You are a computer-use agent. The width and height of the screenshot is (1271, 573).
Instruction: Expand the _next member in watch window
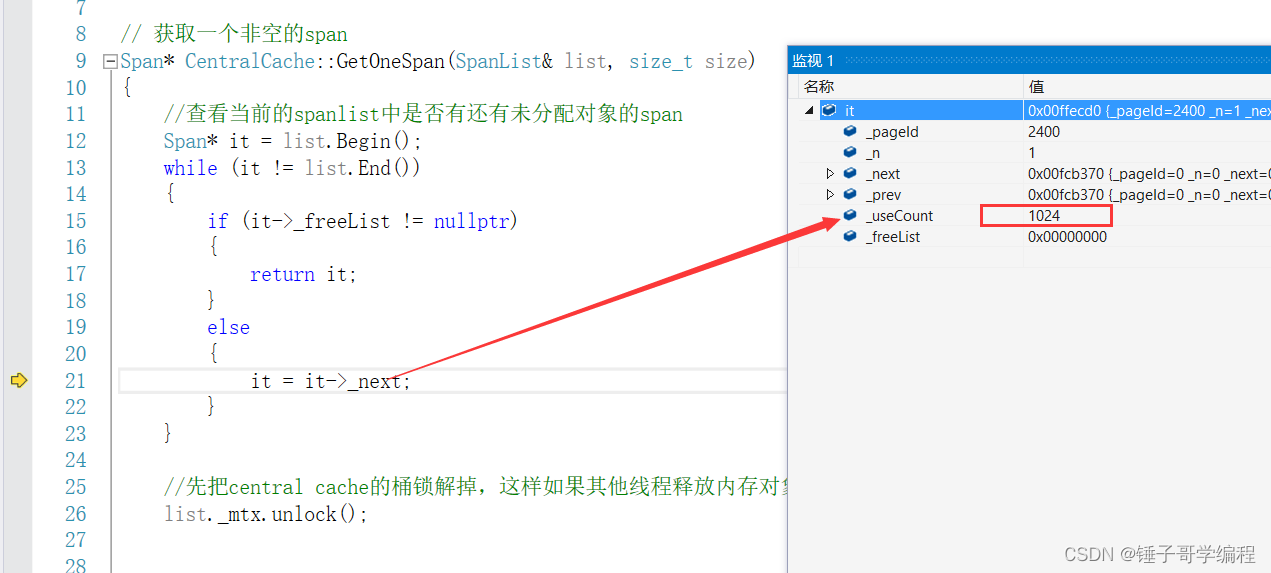tap(830, 174)
